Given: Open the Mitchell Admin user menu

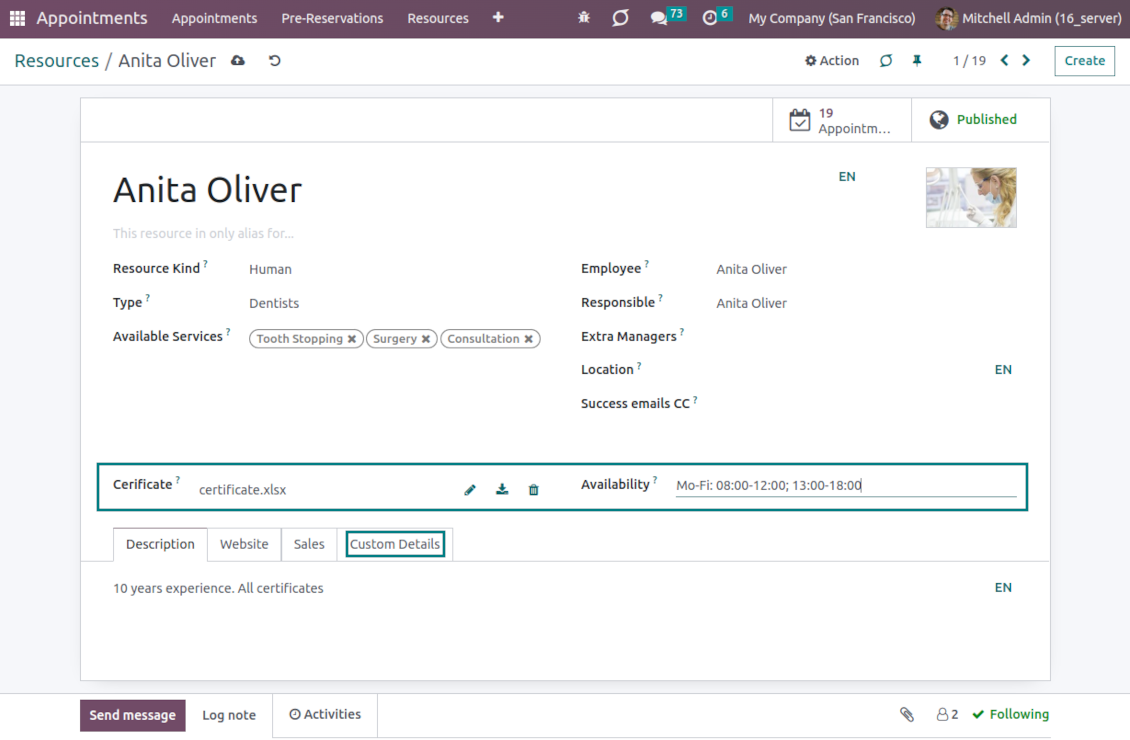Looking at the screenshot, I should pos(1029,18).
